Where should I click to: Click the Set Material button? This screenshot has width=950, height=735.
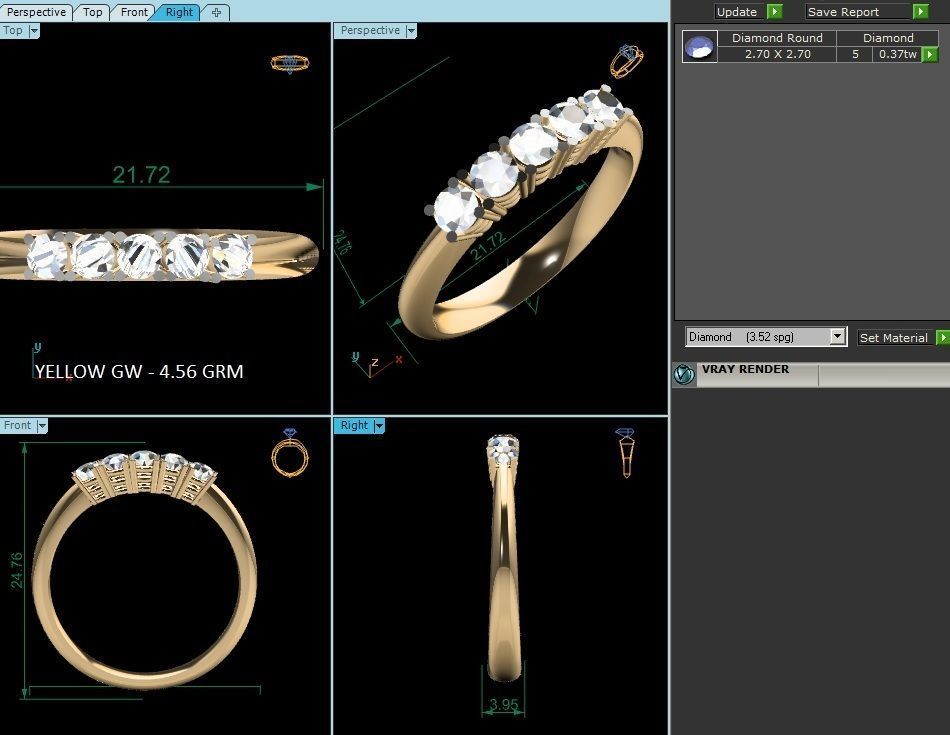click(x=895, y=338)
